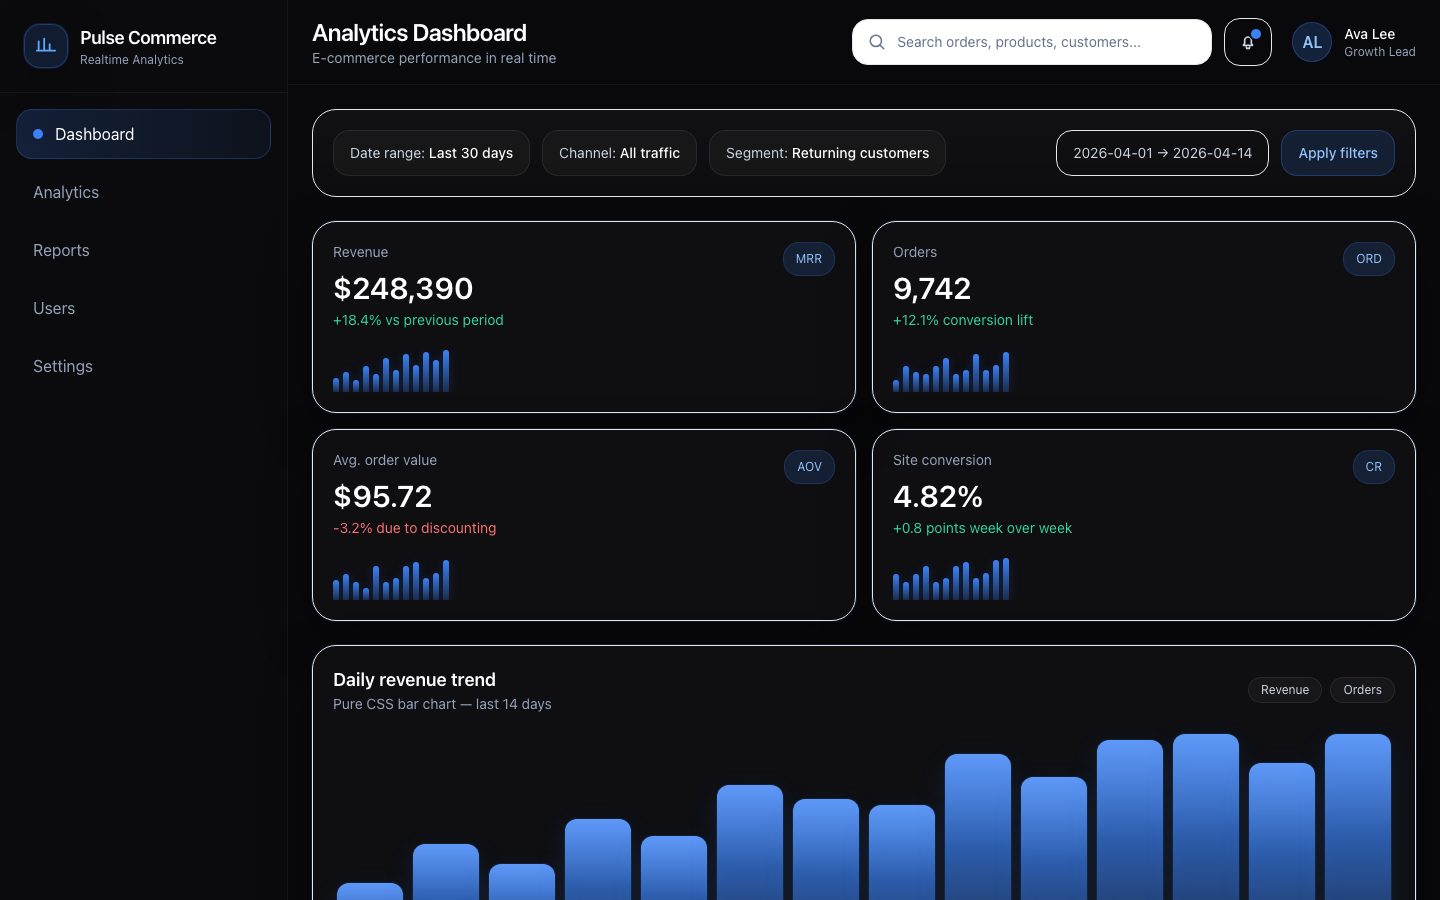Click the Pulse Commerce bar chart logo icon
This screenshot has width=1440, height=900.
45,45
